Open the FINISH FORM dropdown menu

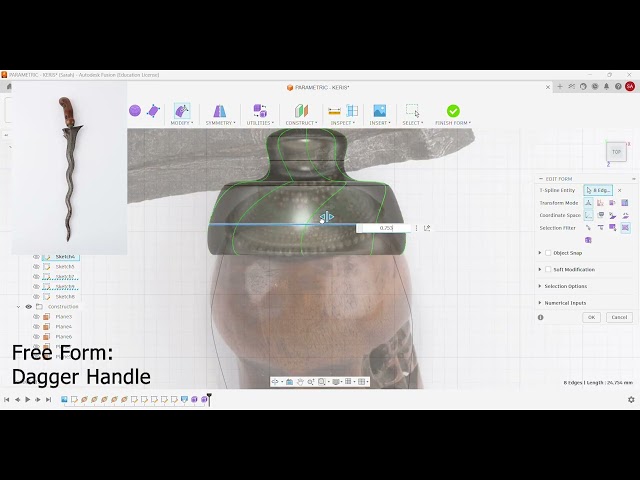[x=453, y=123]
